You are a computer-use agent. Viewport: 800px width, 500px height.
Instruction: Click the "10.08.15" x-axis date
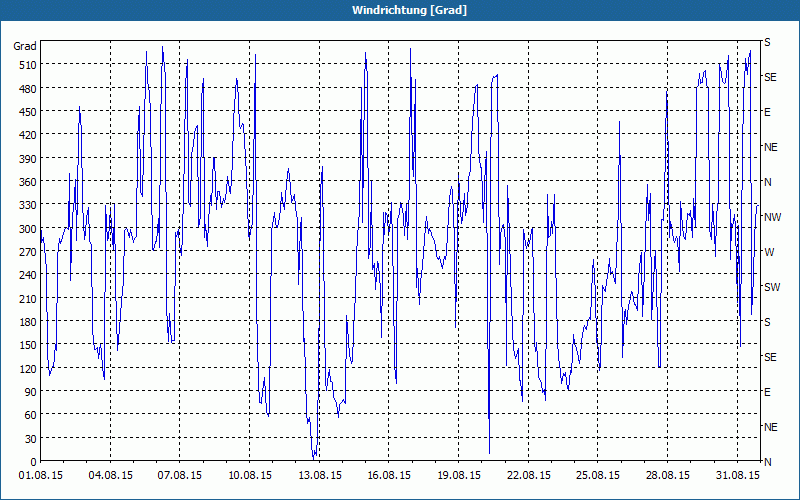click(x=249, y=475)
